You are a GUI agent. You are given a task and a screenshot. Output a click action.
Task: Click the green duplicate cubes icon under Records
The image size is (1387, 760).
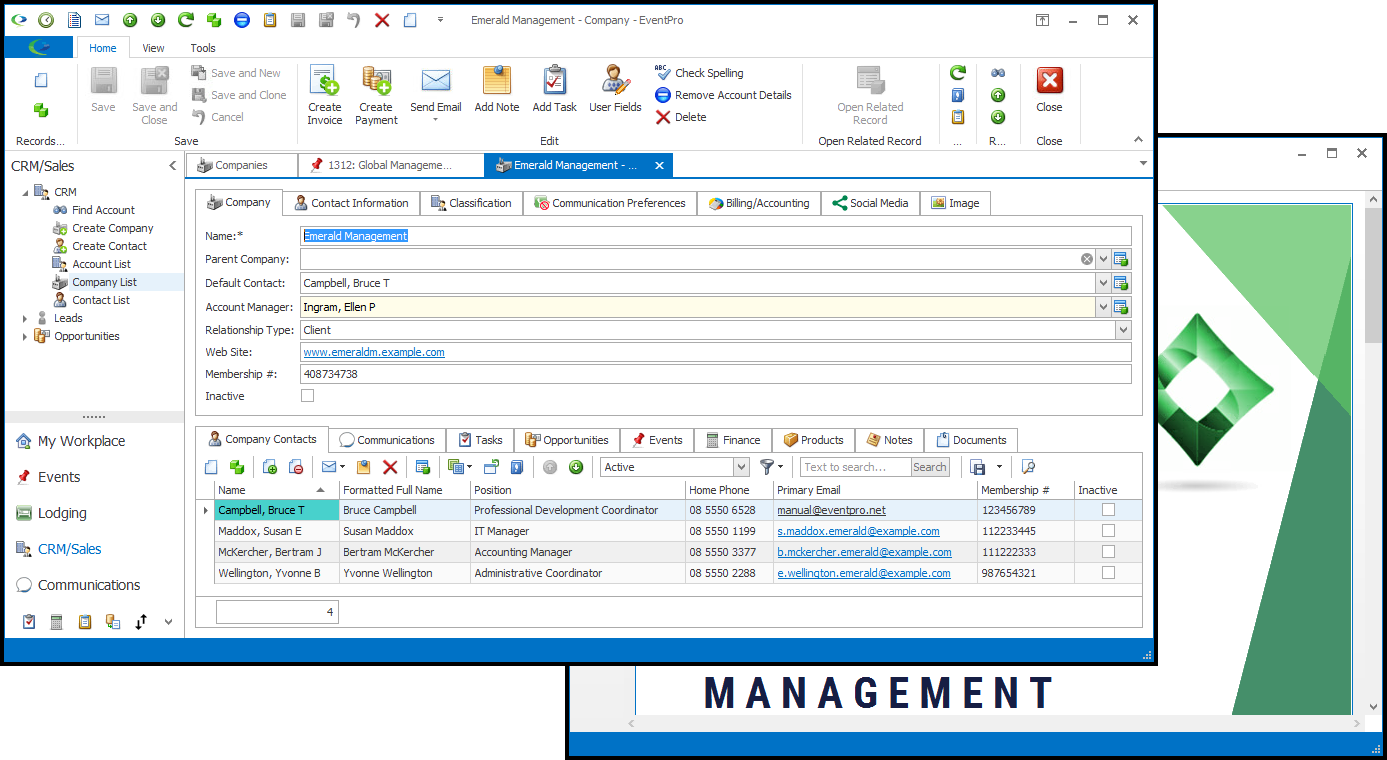41,110
